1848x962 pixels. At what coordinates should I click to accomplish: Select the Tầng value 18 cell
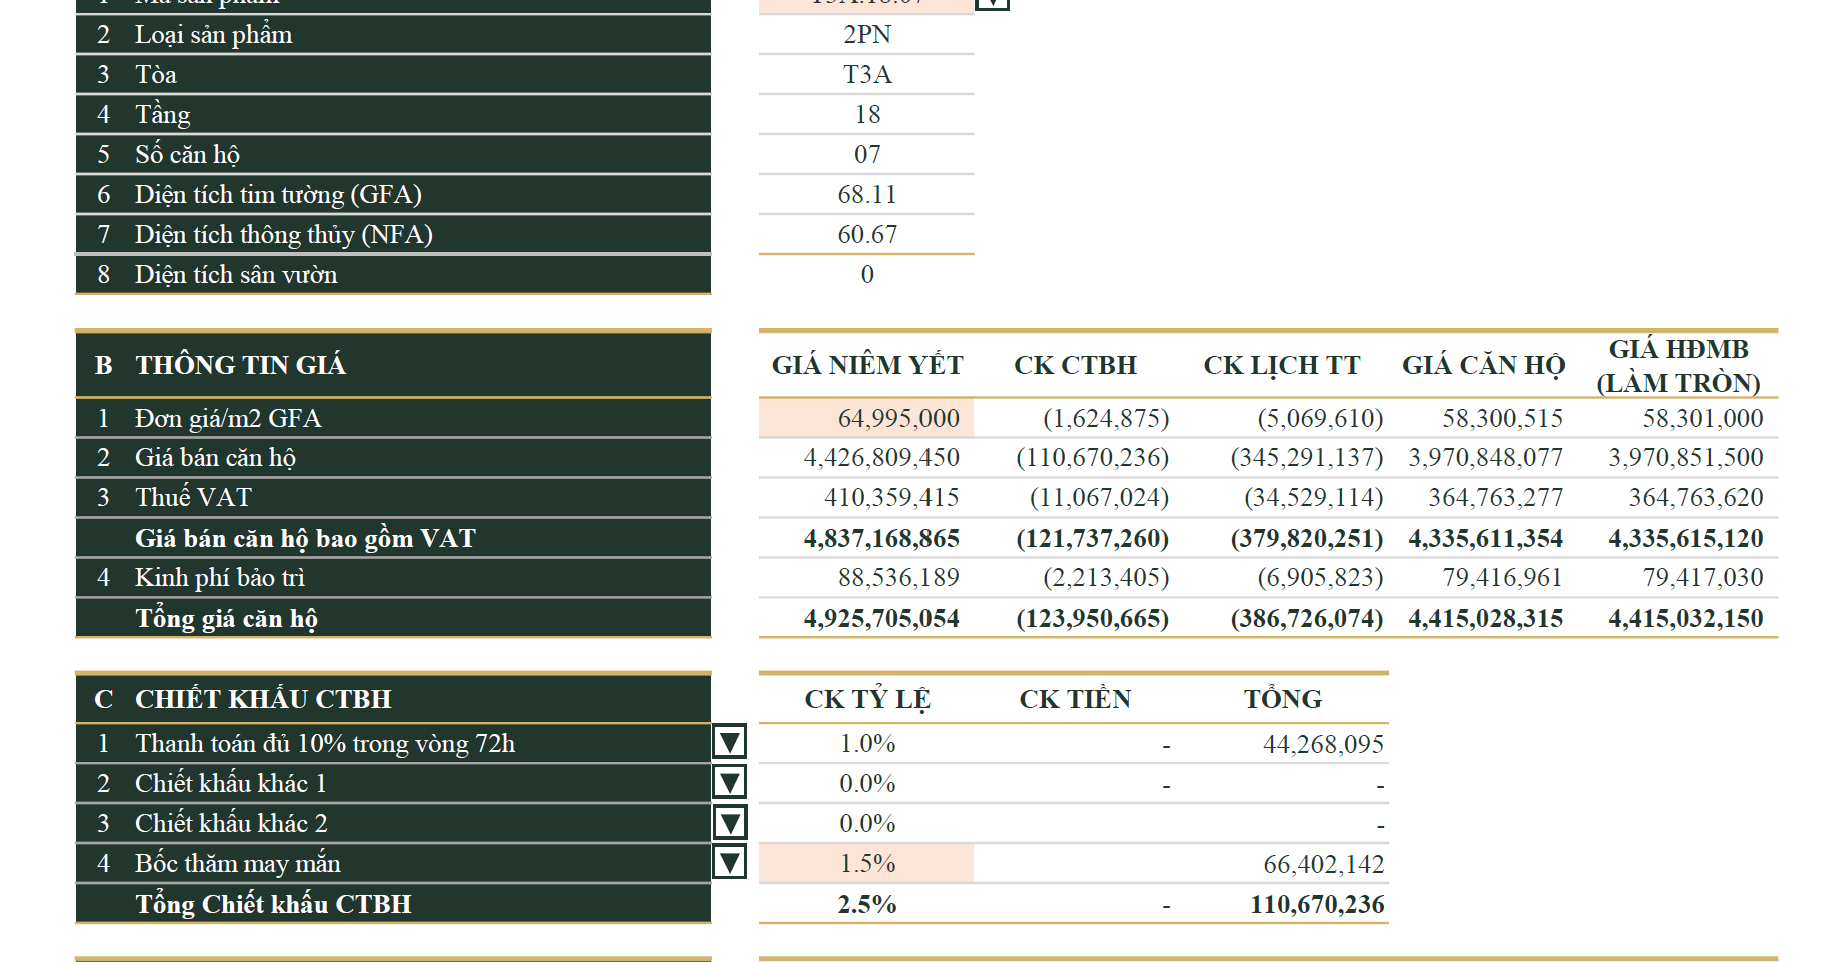(866, 114)
